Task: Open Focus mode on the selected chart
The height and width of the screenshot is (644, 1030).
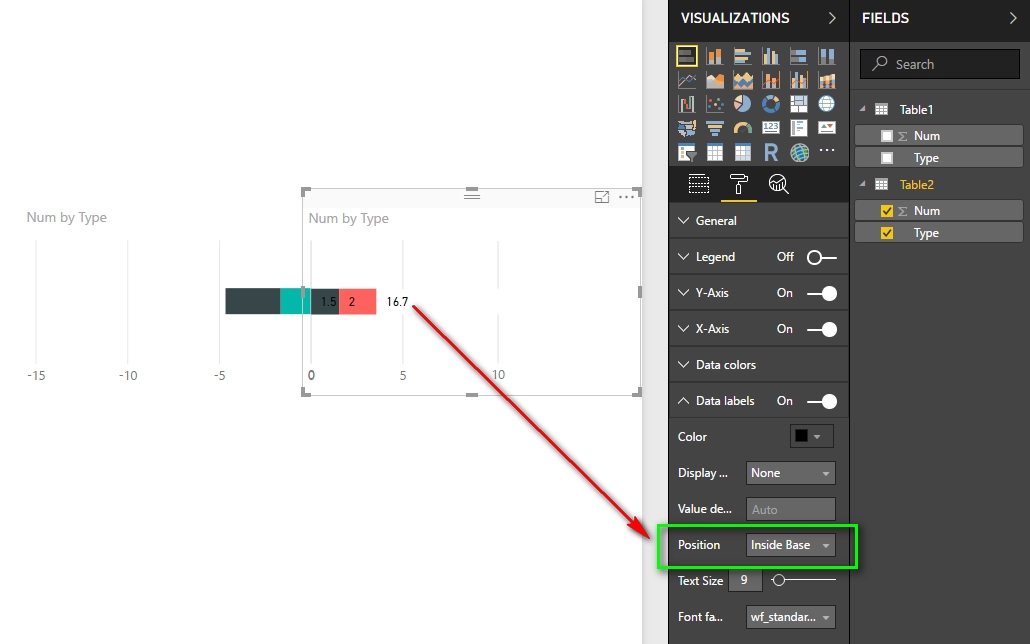Action: [x=602, y=196]
